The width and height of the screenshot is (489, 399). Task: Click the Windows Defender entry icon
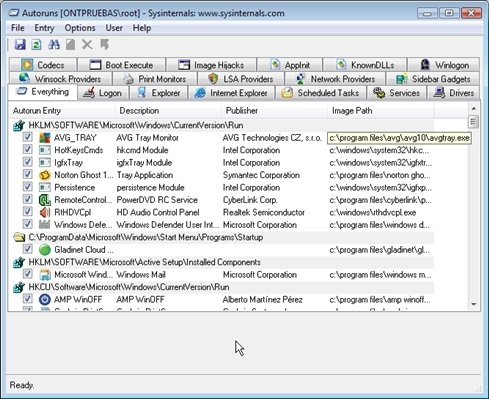pos(45,225)
